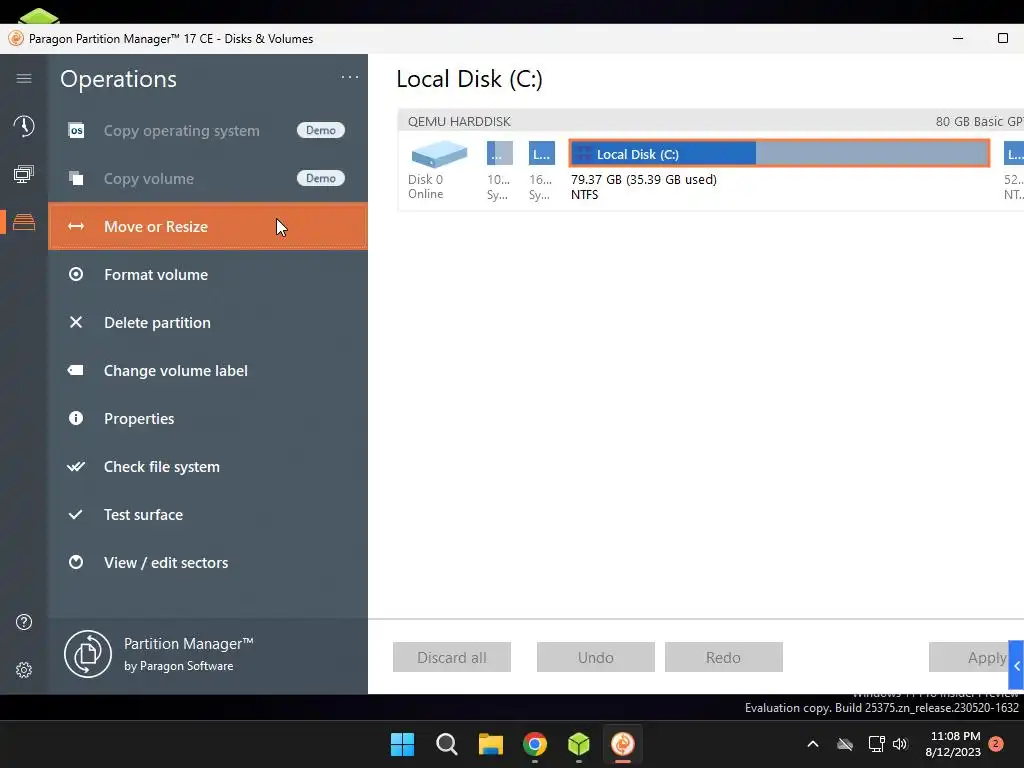Choose Delete partition
This screenshot has height=768, width=1024.
pyautogui.click(x=208, y=323)
